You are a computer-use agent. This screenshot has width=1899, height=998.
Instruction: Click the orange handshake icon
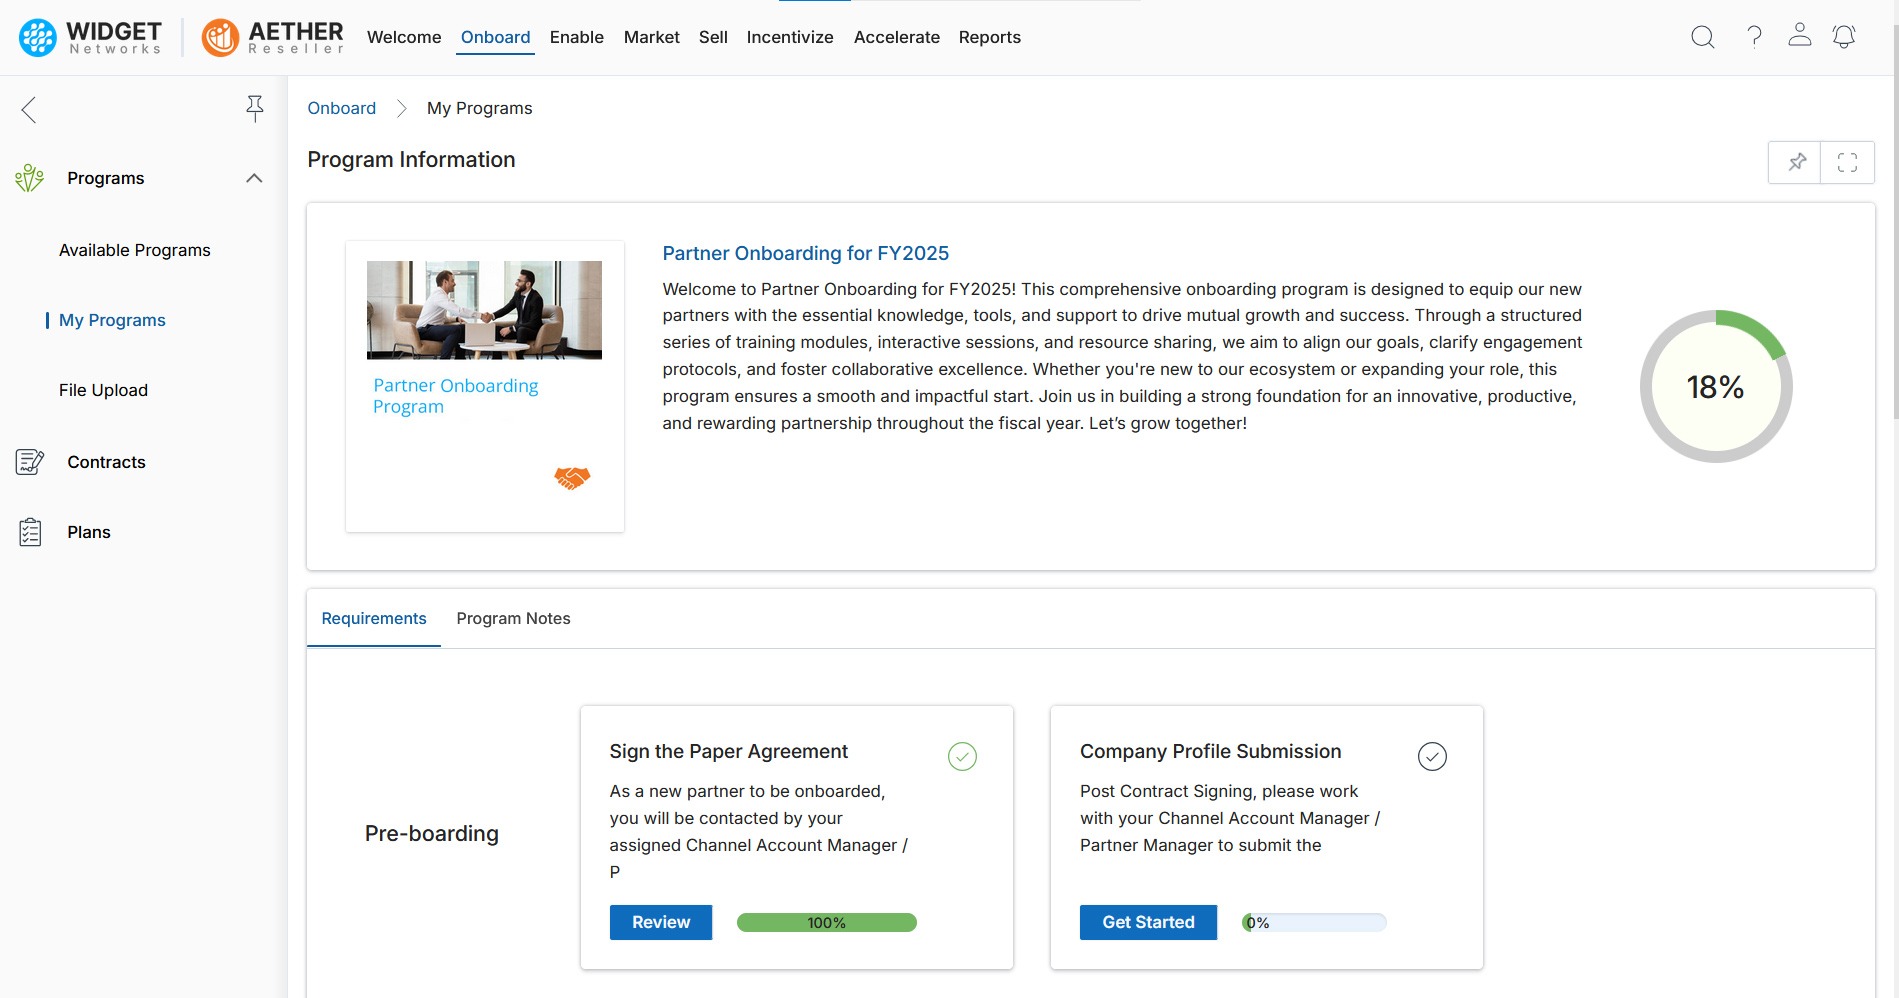pos(572,478)
